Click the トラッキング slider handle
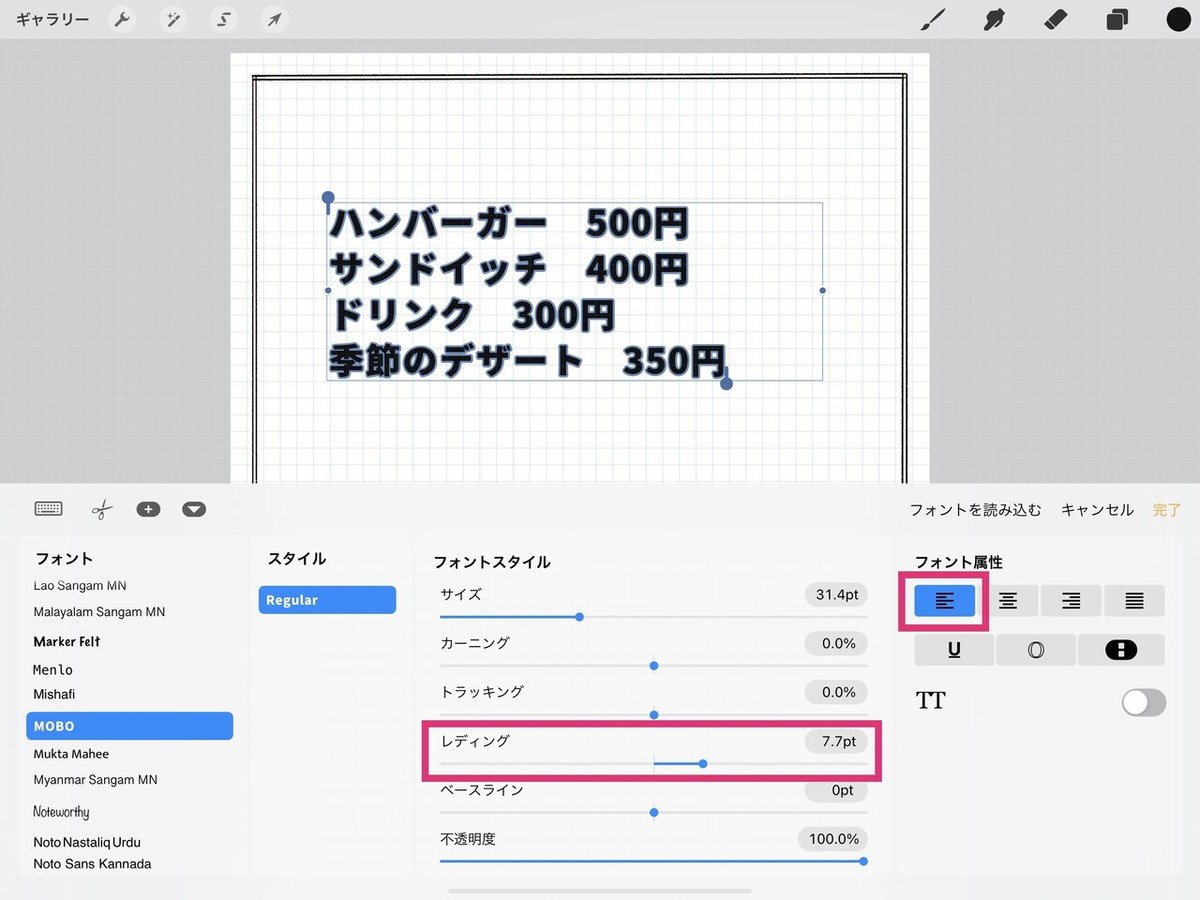Screen dimensions: 1200x900 tap(654, 714)
